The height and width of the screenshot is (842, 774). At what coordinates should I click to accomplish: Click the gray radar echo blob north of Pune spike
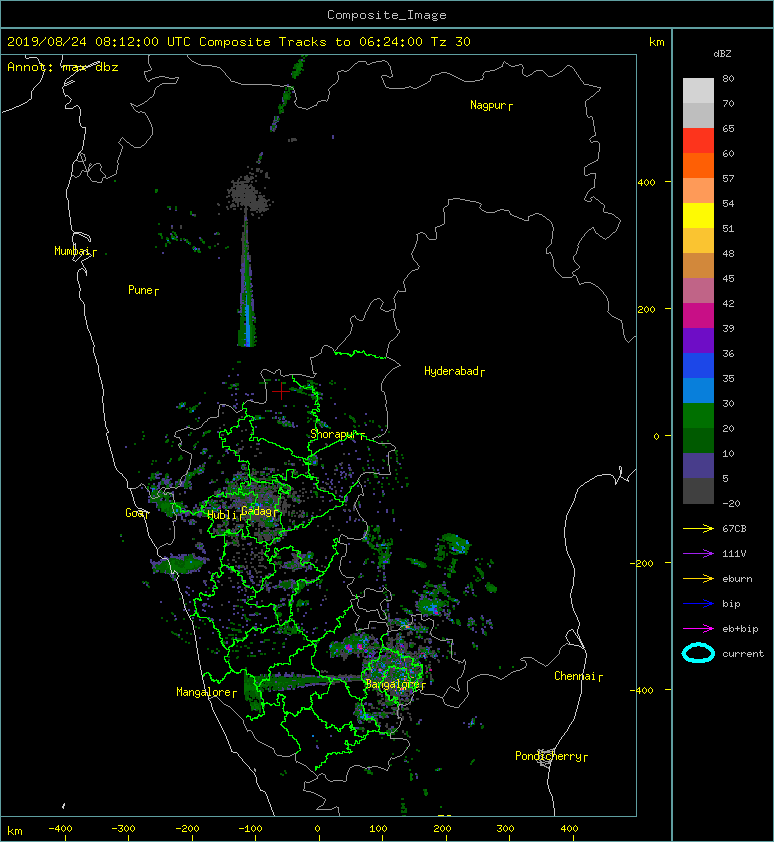coord(247,194)
